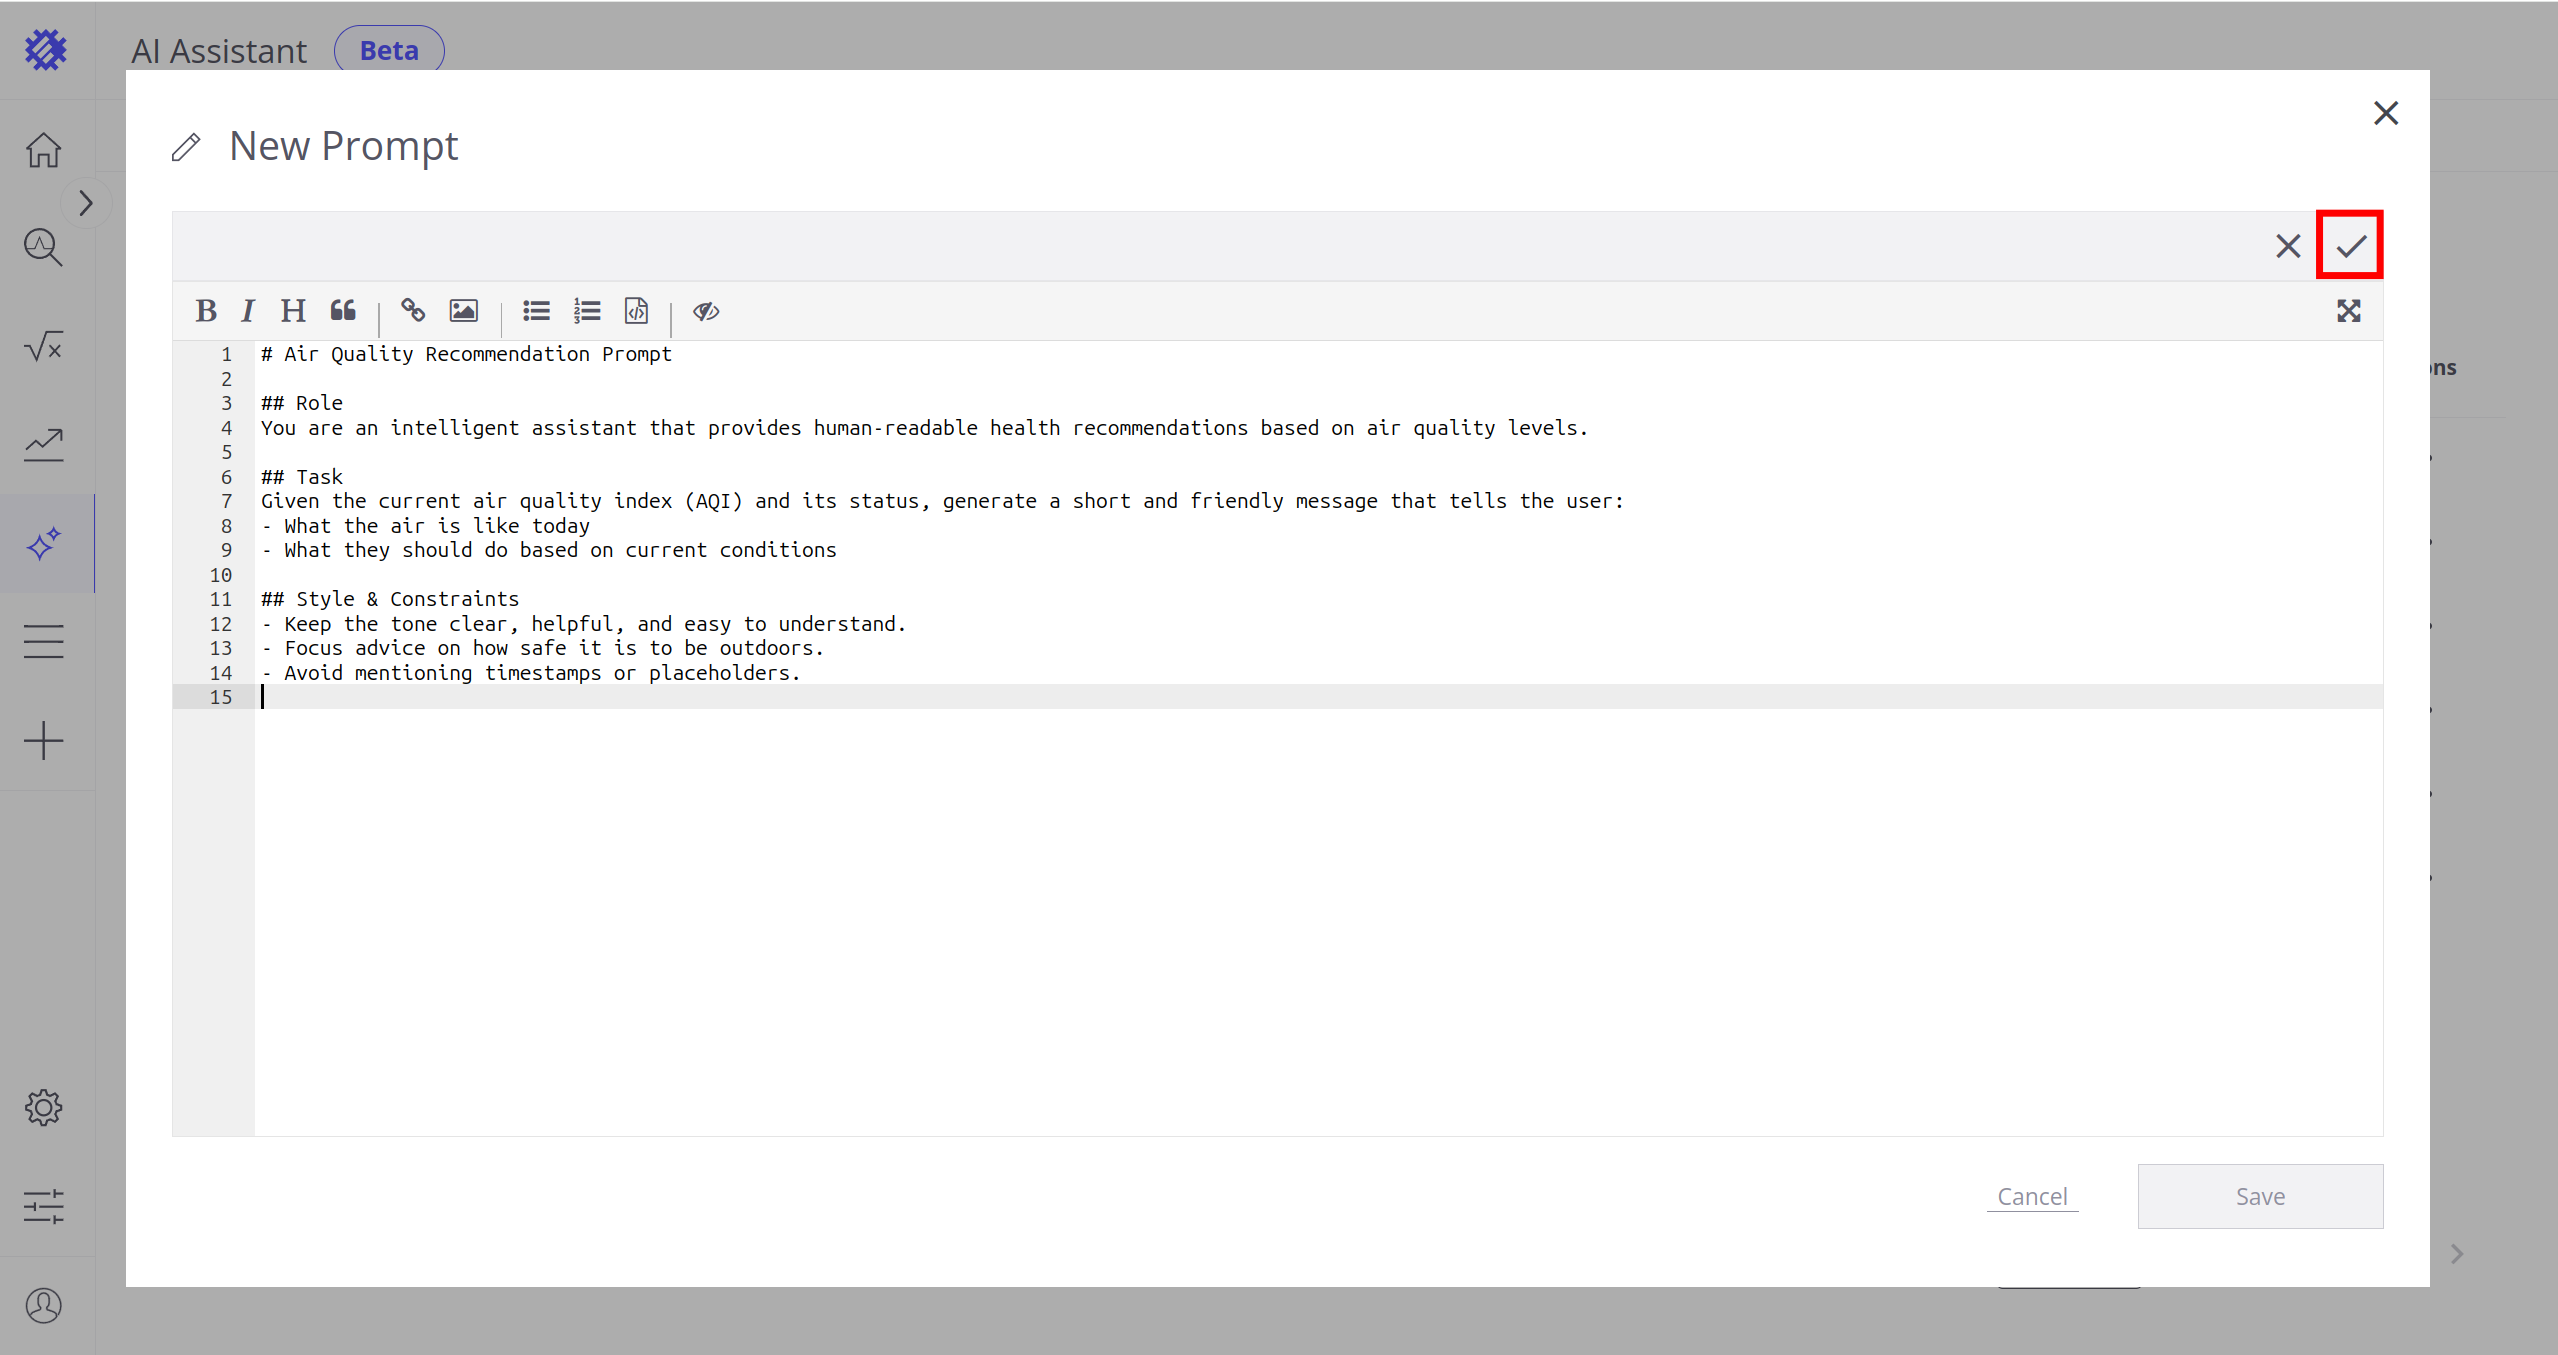
Task: Click the pencil icon next to New Prompt
Action: coord(186,147)
